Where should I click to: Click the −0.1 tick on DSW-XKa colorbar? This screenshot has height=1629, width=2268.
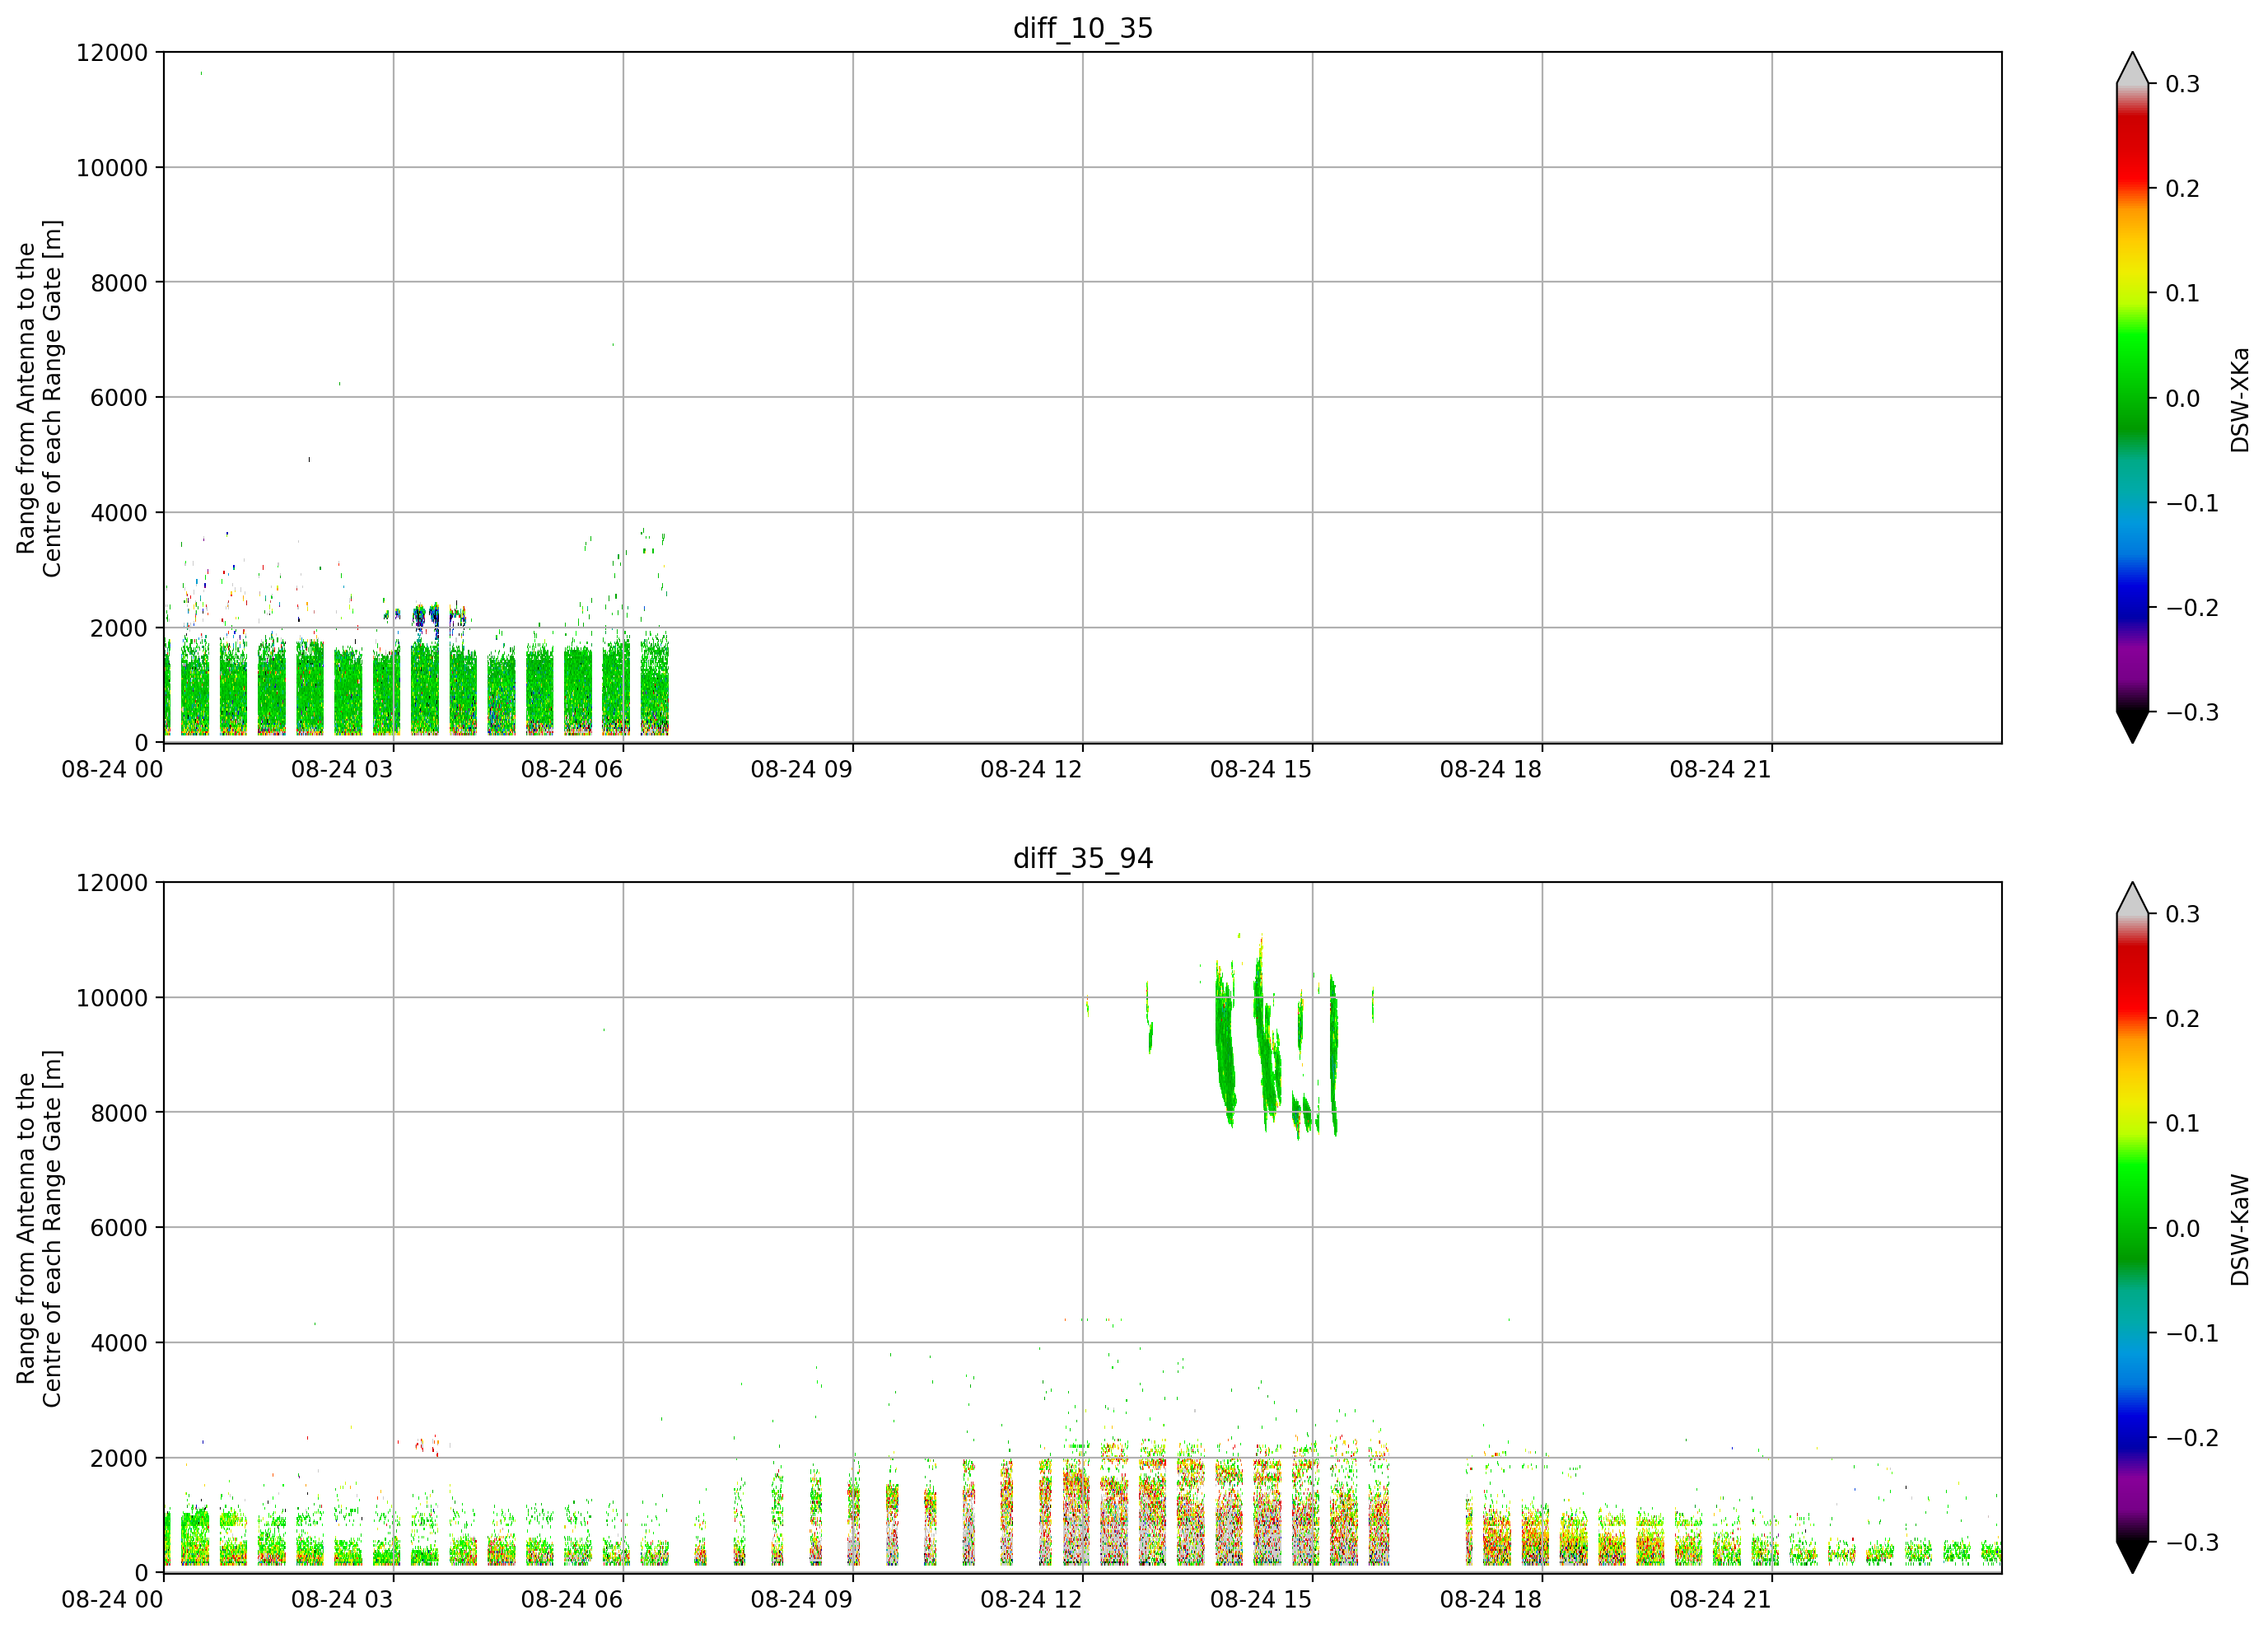point(2192,503)
